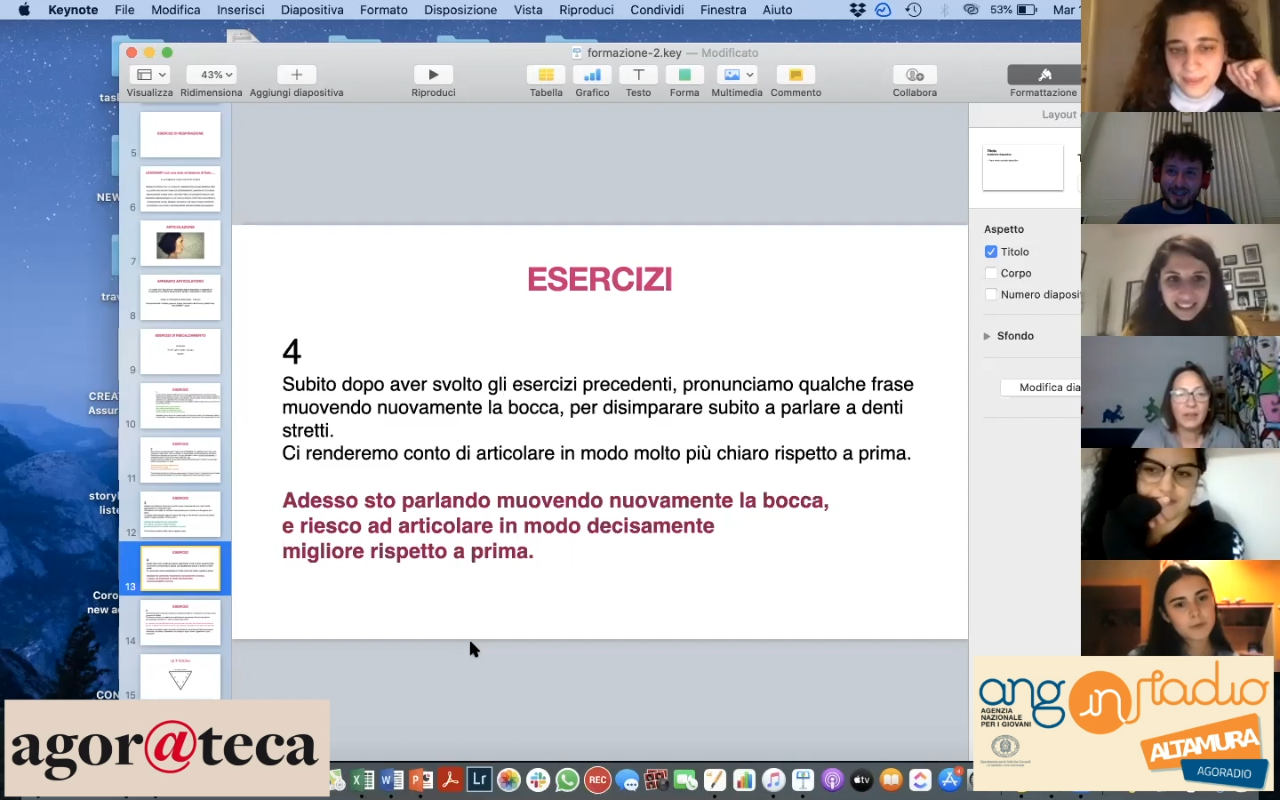Select slide 9 thumbnail in navigator
The height and width of the screenshot is (800, 1280).
tap(180, 351)
